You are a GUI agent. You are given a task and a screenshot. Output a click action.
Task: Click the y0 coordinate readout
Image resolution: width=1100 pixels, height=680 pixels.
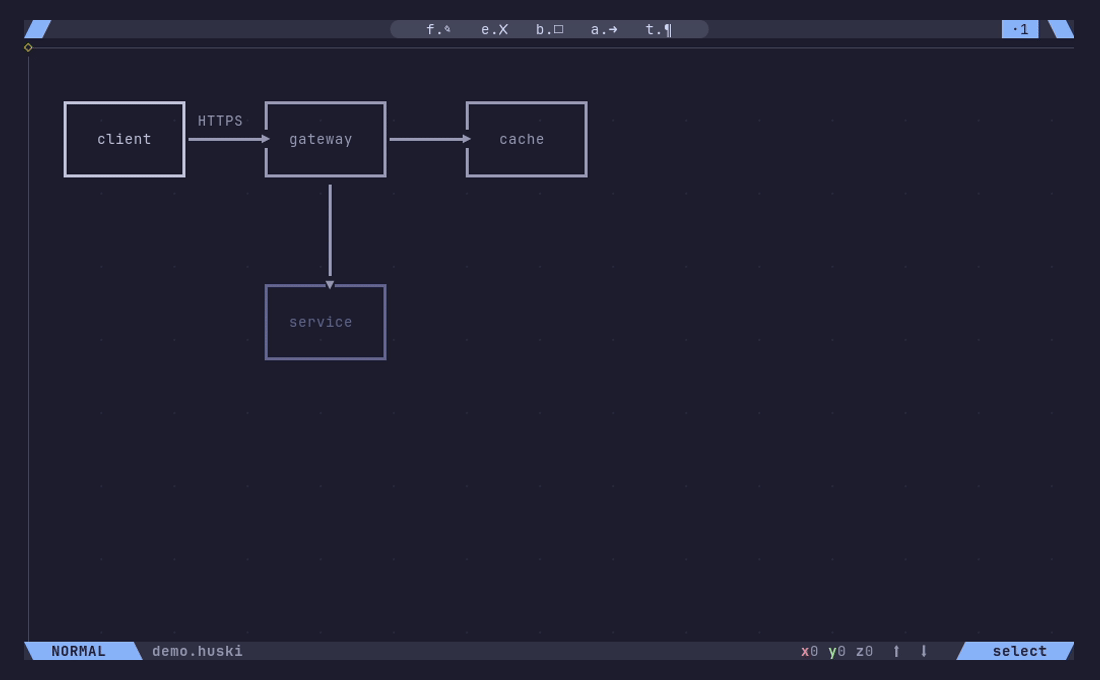tap(837, 651)
